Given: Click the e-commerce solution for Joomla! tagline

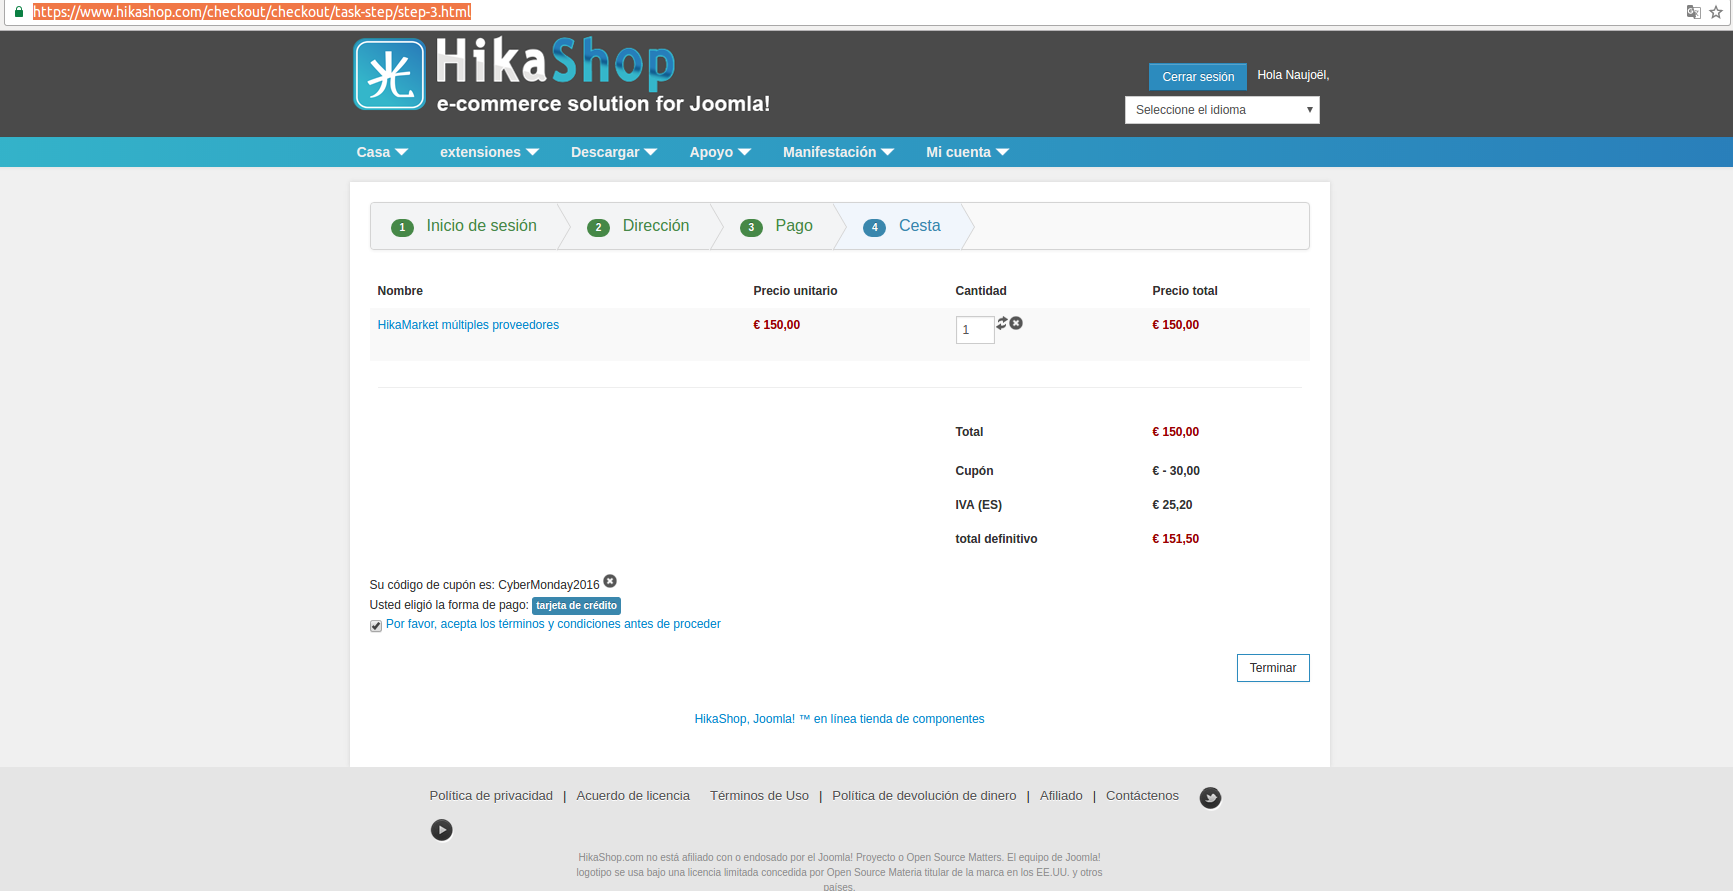Looking at the screenshot, I should point(603,104).
